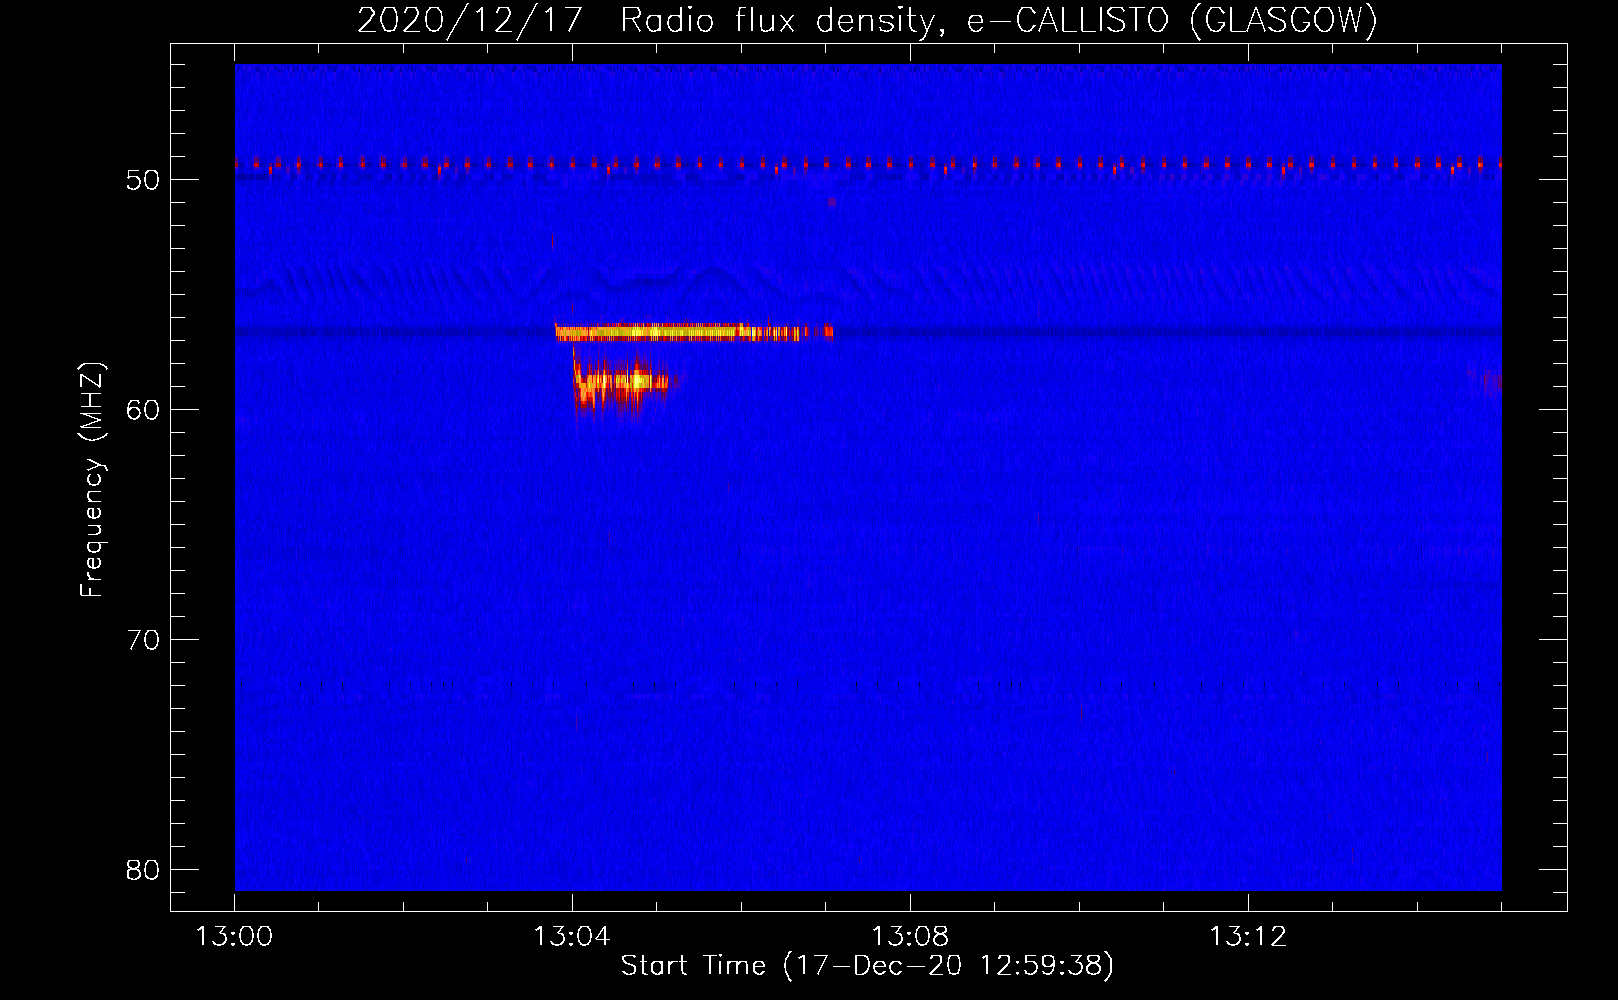Click the 2020/12/17 date in the title

pos(470,21)
